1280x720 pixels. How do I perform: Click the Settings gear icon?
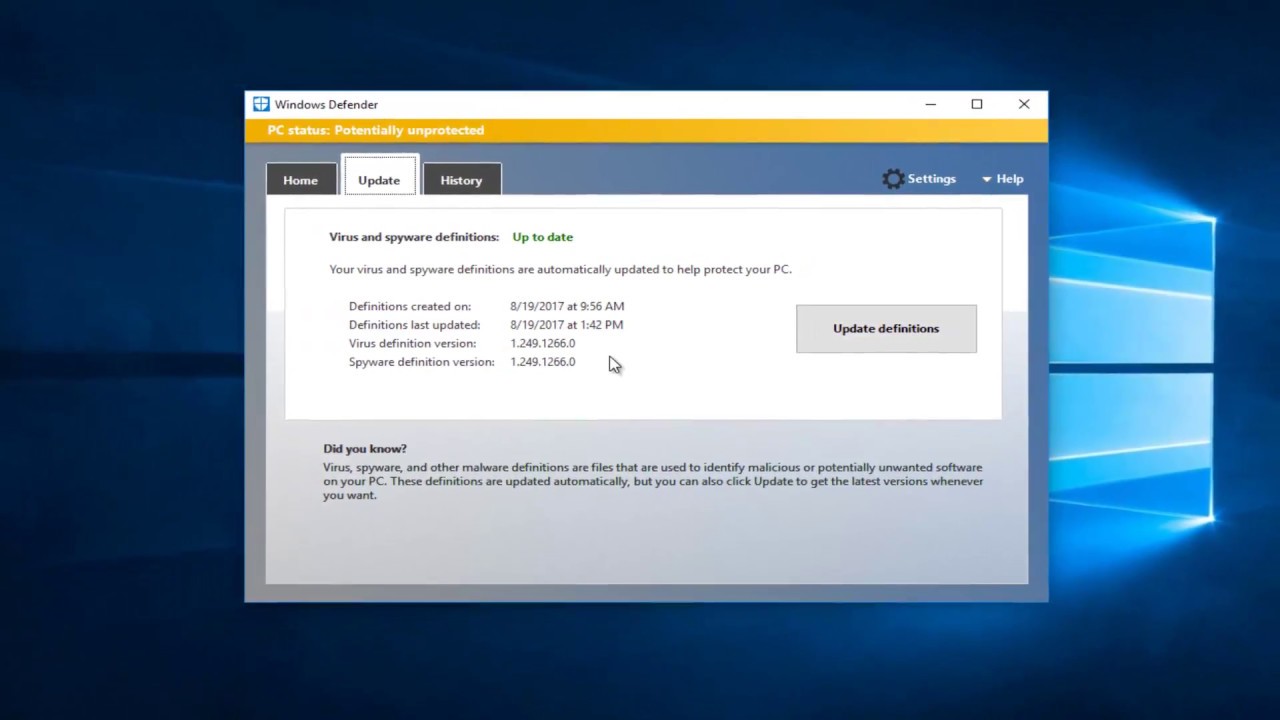tap(893, 179)
